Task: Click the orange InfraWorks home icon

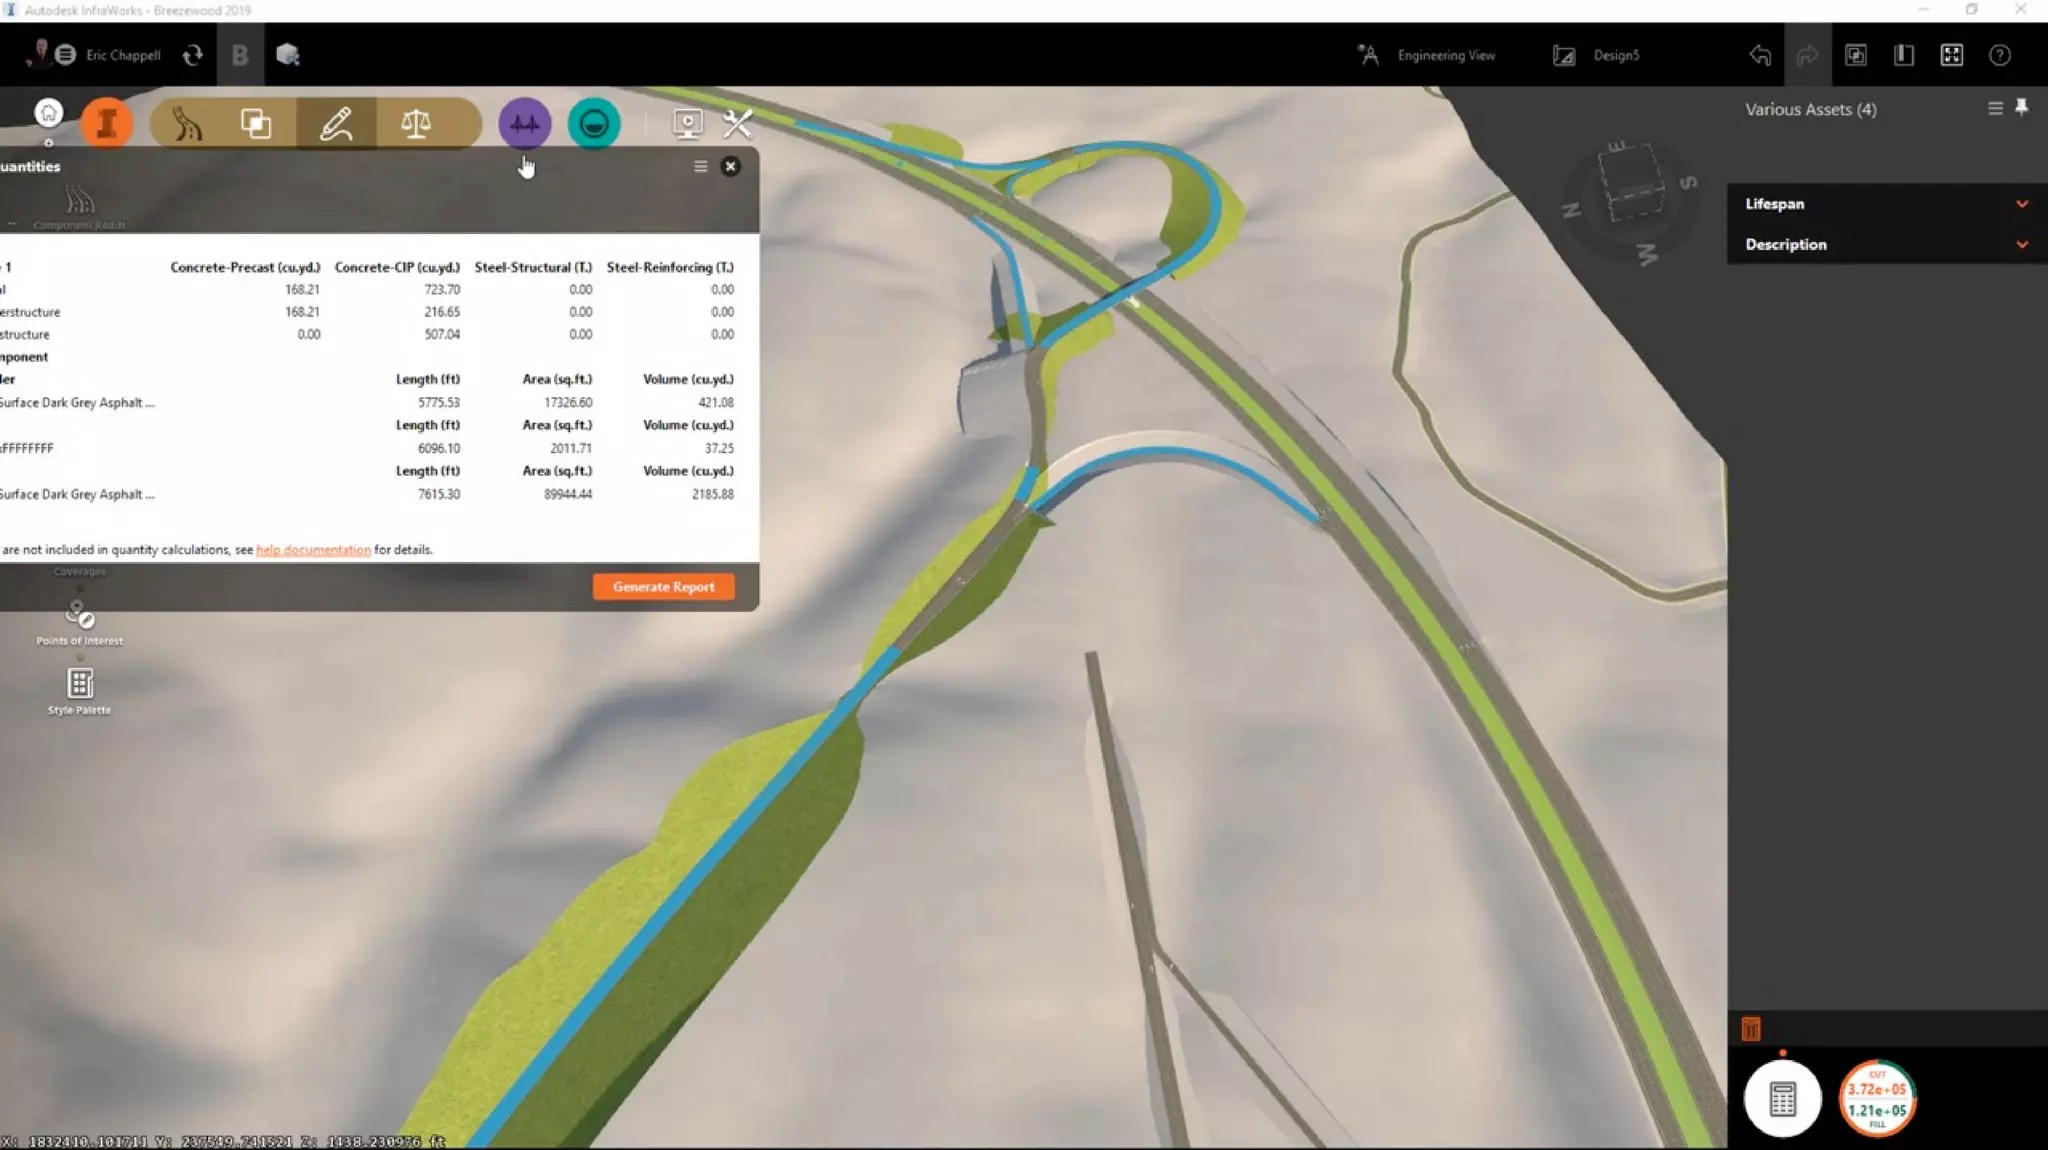Action: [106, 124]
